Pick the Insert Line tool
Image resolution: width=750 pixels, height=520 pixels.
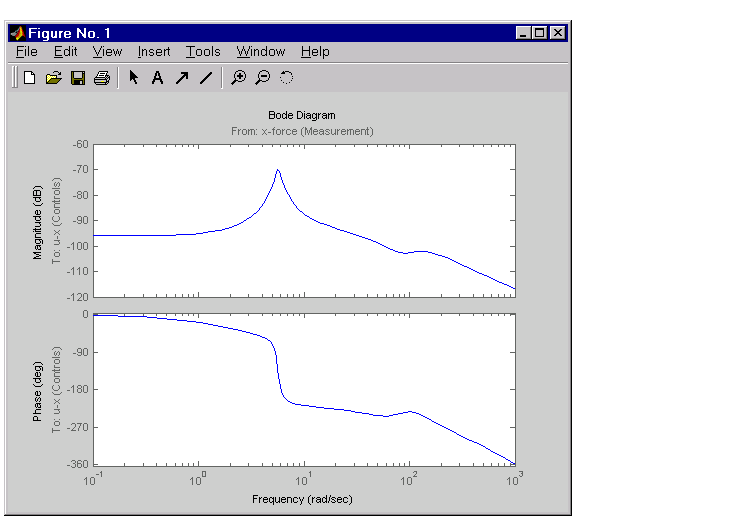205,77
